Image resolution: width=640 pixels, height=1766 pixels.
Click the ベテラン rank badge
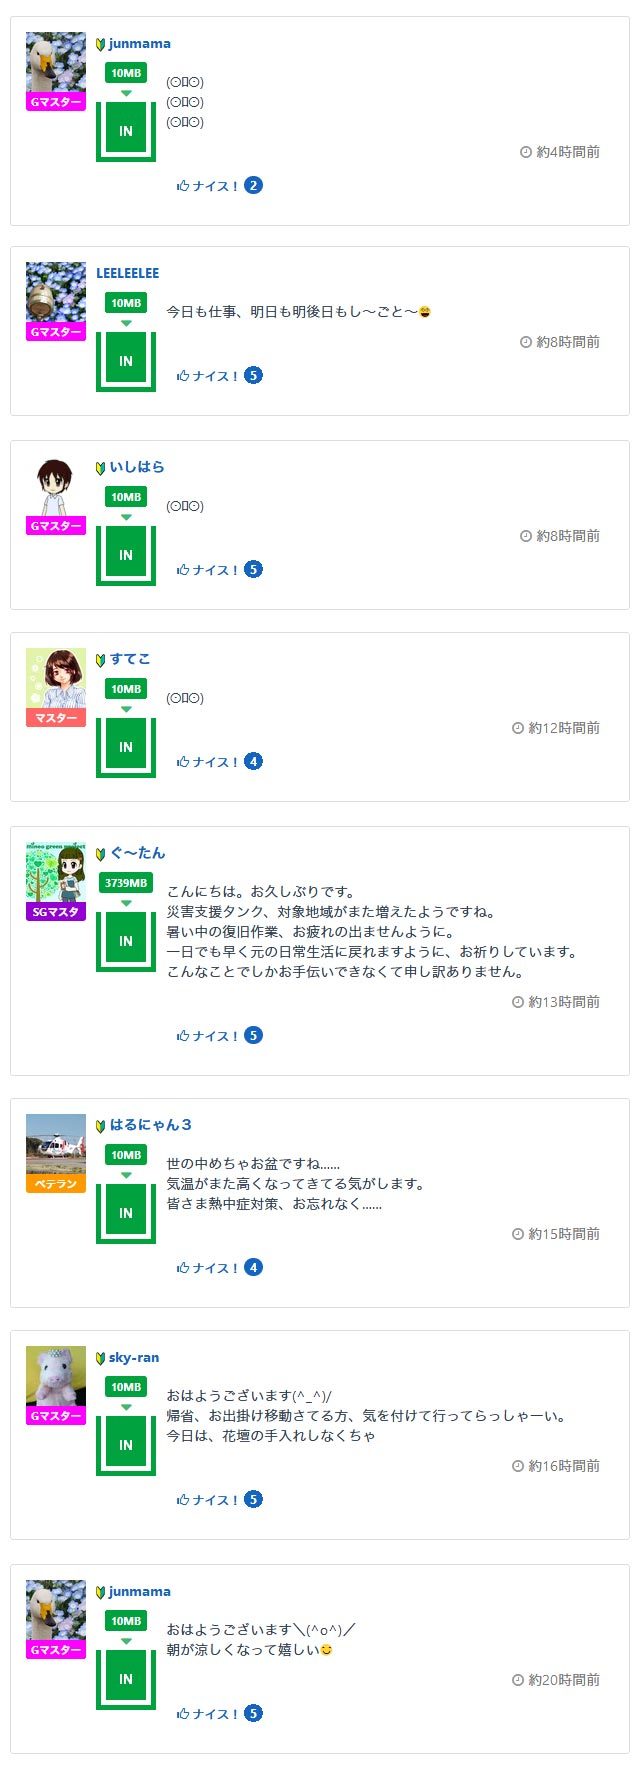point(56,1184)
